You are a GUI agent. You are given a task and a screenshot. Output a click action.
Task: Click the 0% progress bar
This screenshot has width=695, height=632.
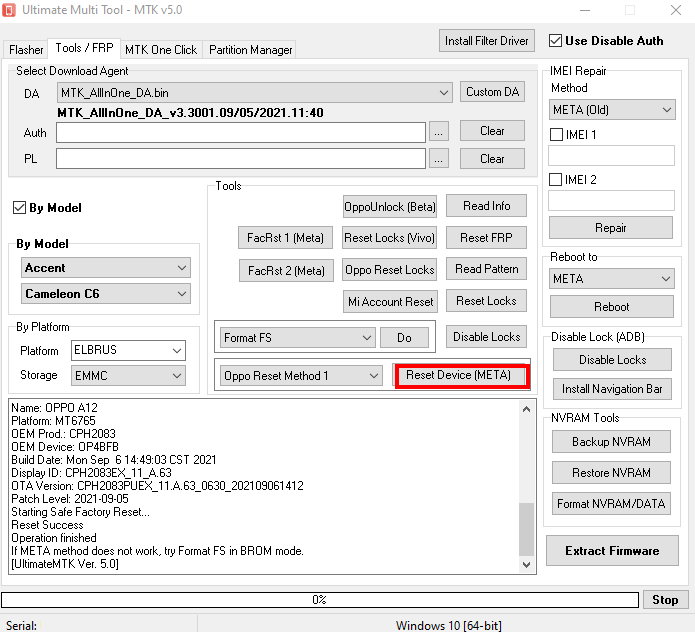320,600
